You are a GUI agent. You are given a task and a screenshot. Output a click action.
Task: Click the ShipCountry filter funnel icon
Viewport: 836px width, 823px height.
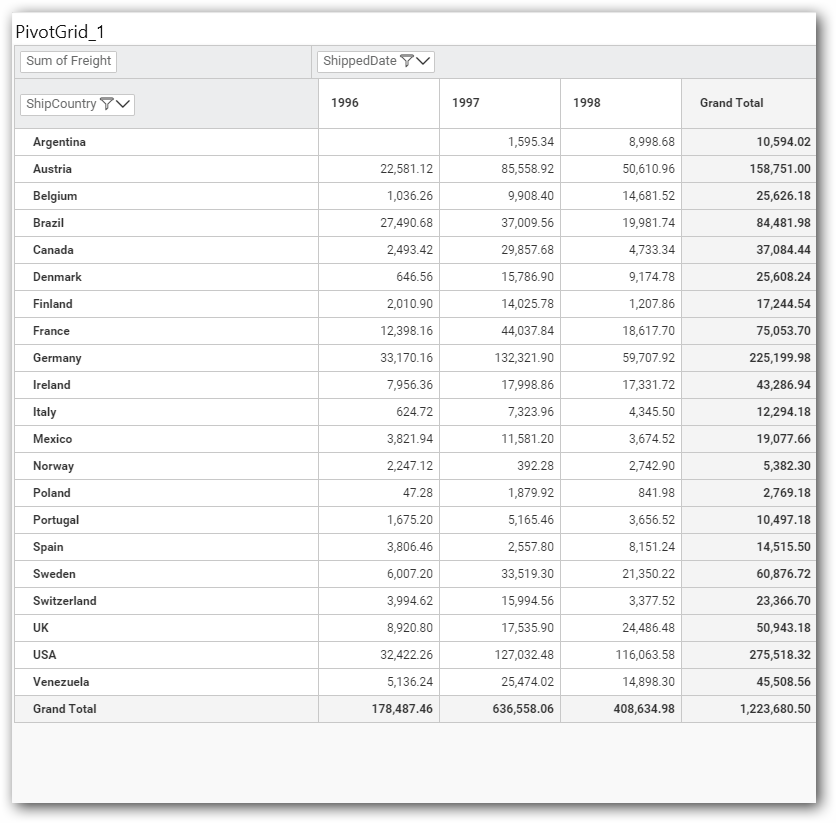(106, 104)
